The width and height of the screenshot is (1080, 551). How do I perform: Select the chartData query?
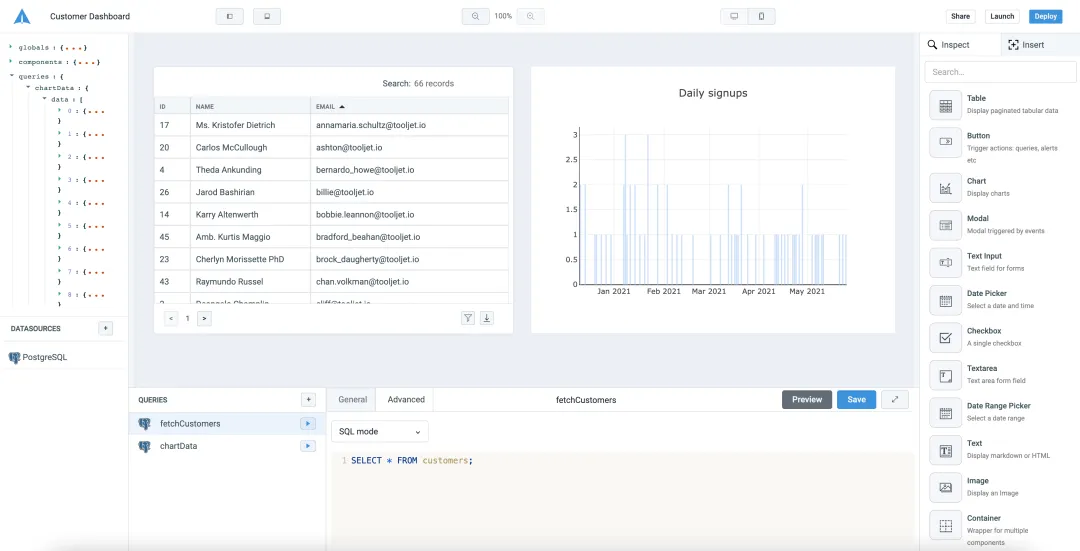pyautogui.click(x=178, y=446)
